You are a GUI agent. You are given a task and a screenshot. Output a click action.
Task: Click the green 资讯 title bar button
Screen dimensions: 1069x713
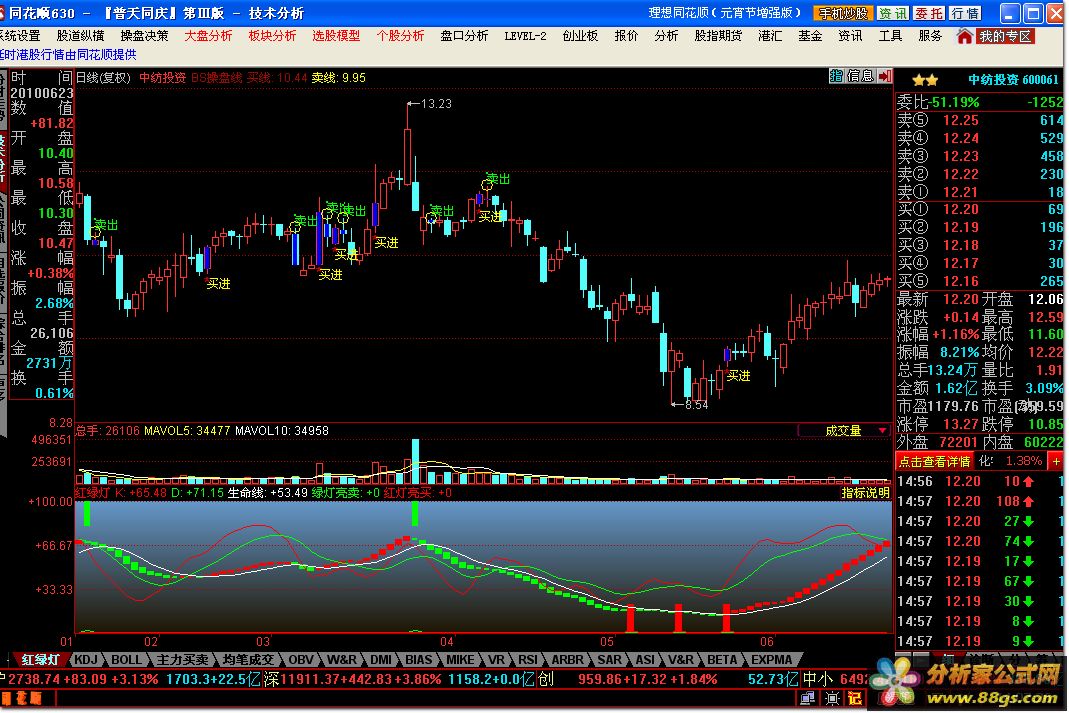pyautogui.click(x=892, y=14)
